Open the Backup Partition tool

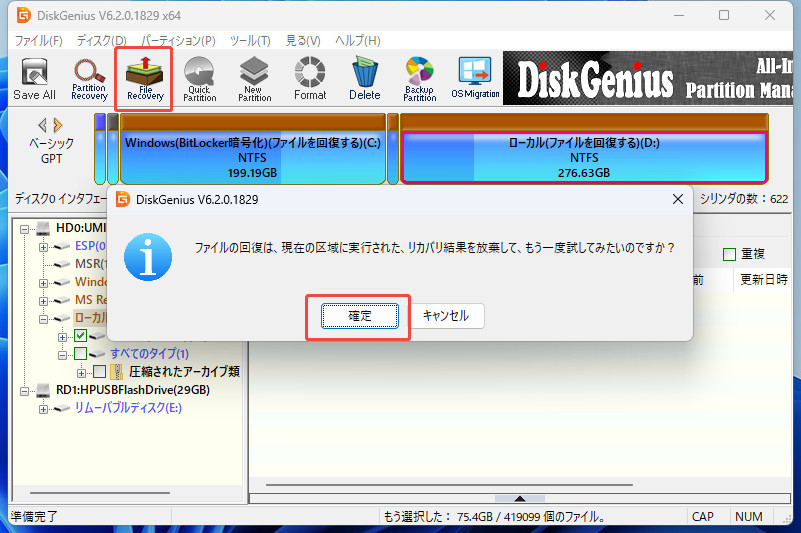[x=419, y=78]
